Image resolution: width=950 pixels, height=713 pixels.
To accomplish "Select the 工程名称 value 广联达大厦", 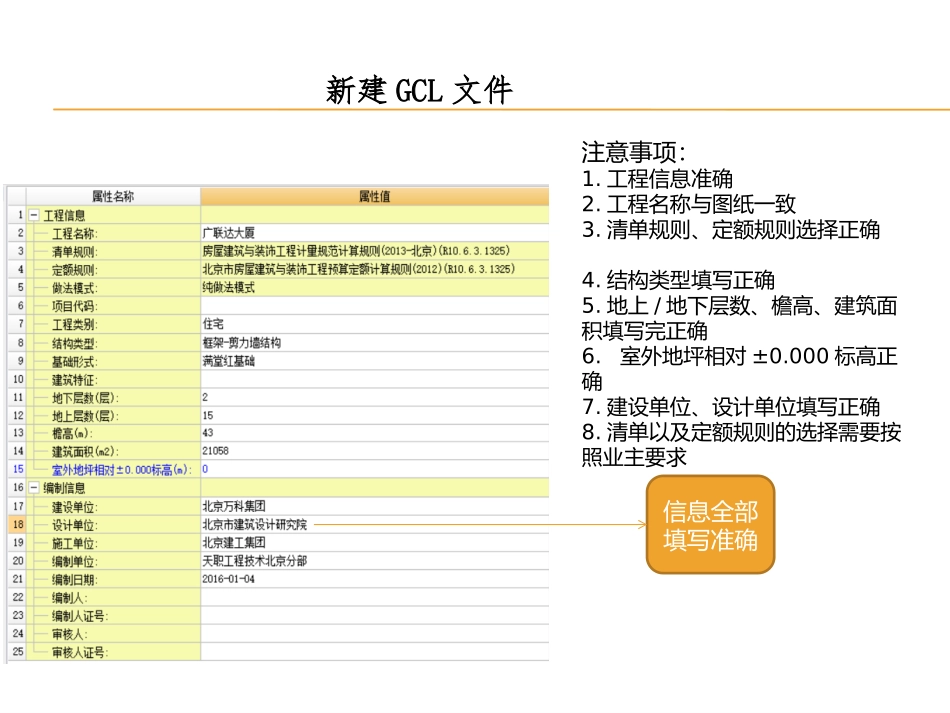I will click(375, 233).
